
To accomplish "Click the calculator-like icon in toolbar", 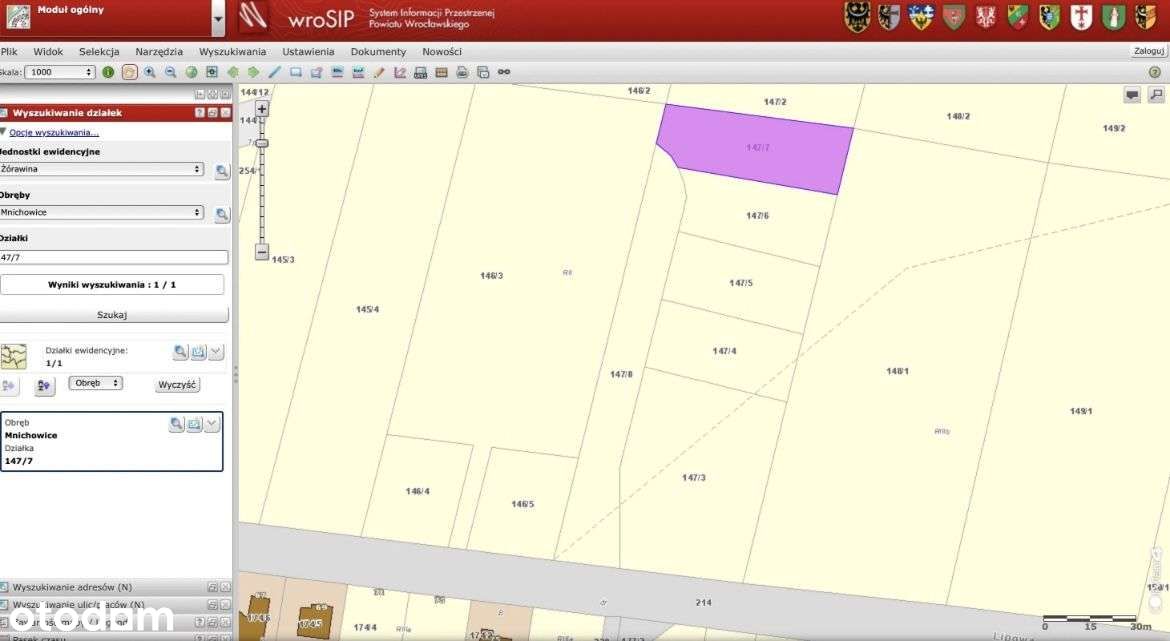I will tap(421, 72).
